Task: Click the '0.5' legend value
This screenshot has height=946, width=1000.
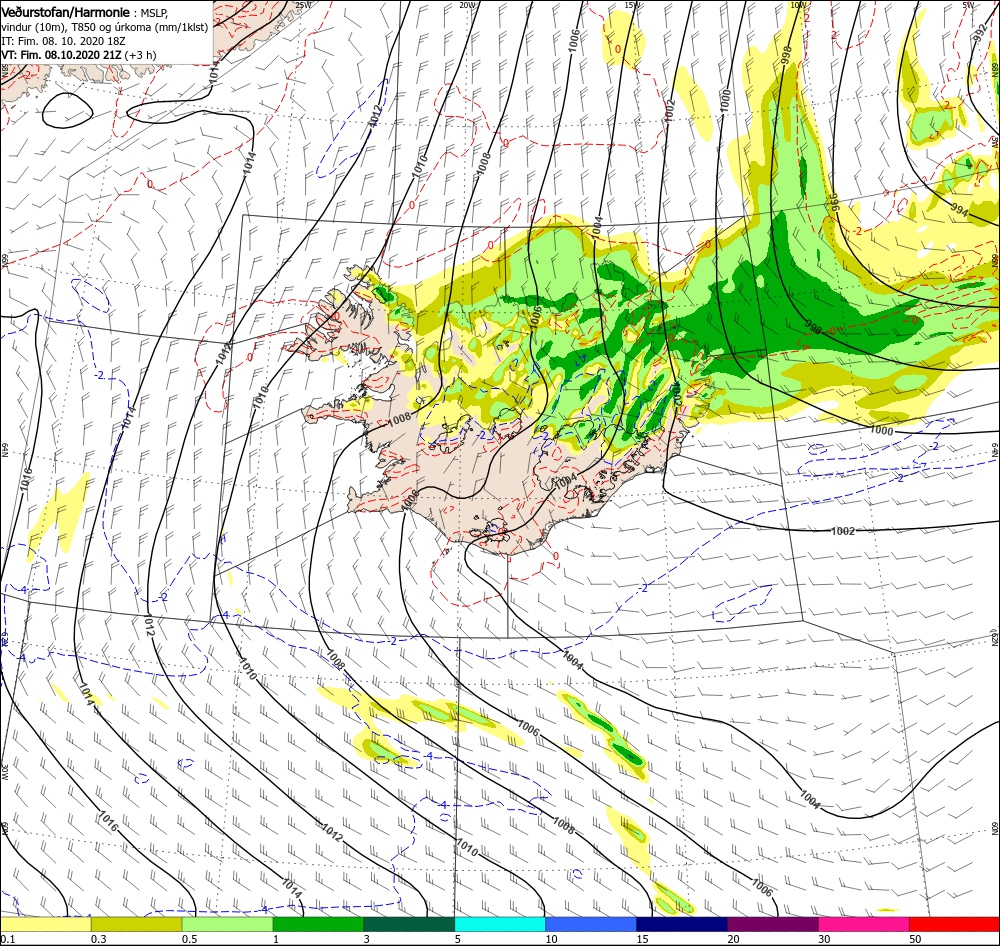Action: 189,939
